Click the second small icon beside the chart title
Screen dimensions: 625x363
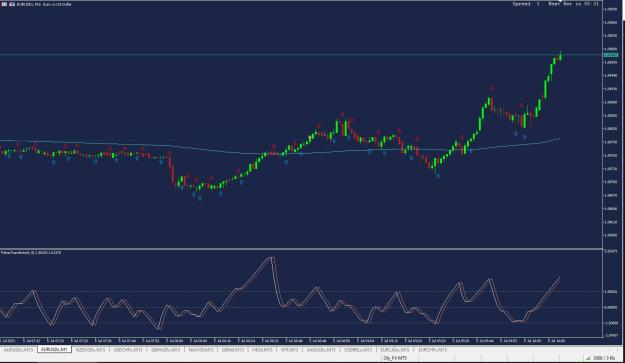tap(12, 4)
